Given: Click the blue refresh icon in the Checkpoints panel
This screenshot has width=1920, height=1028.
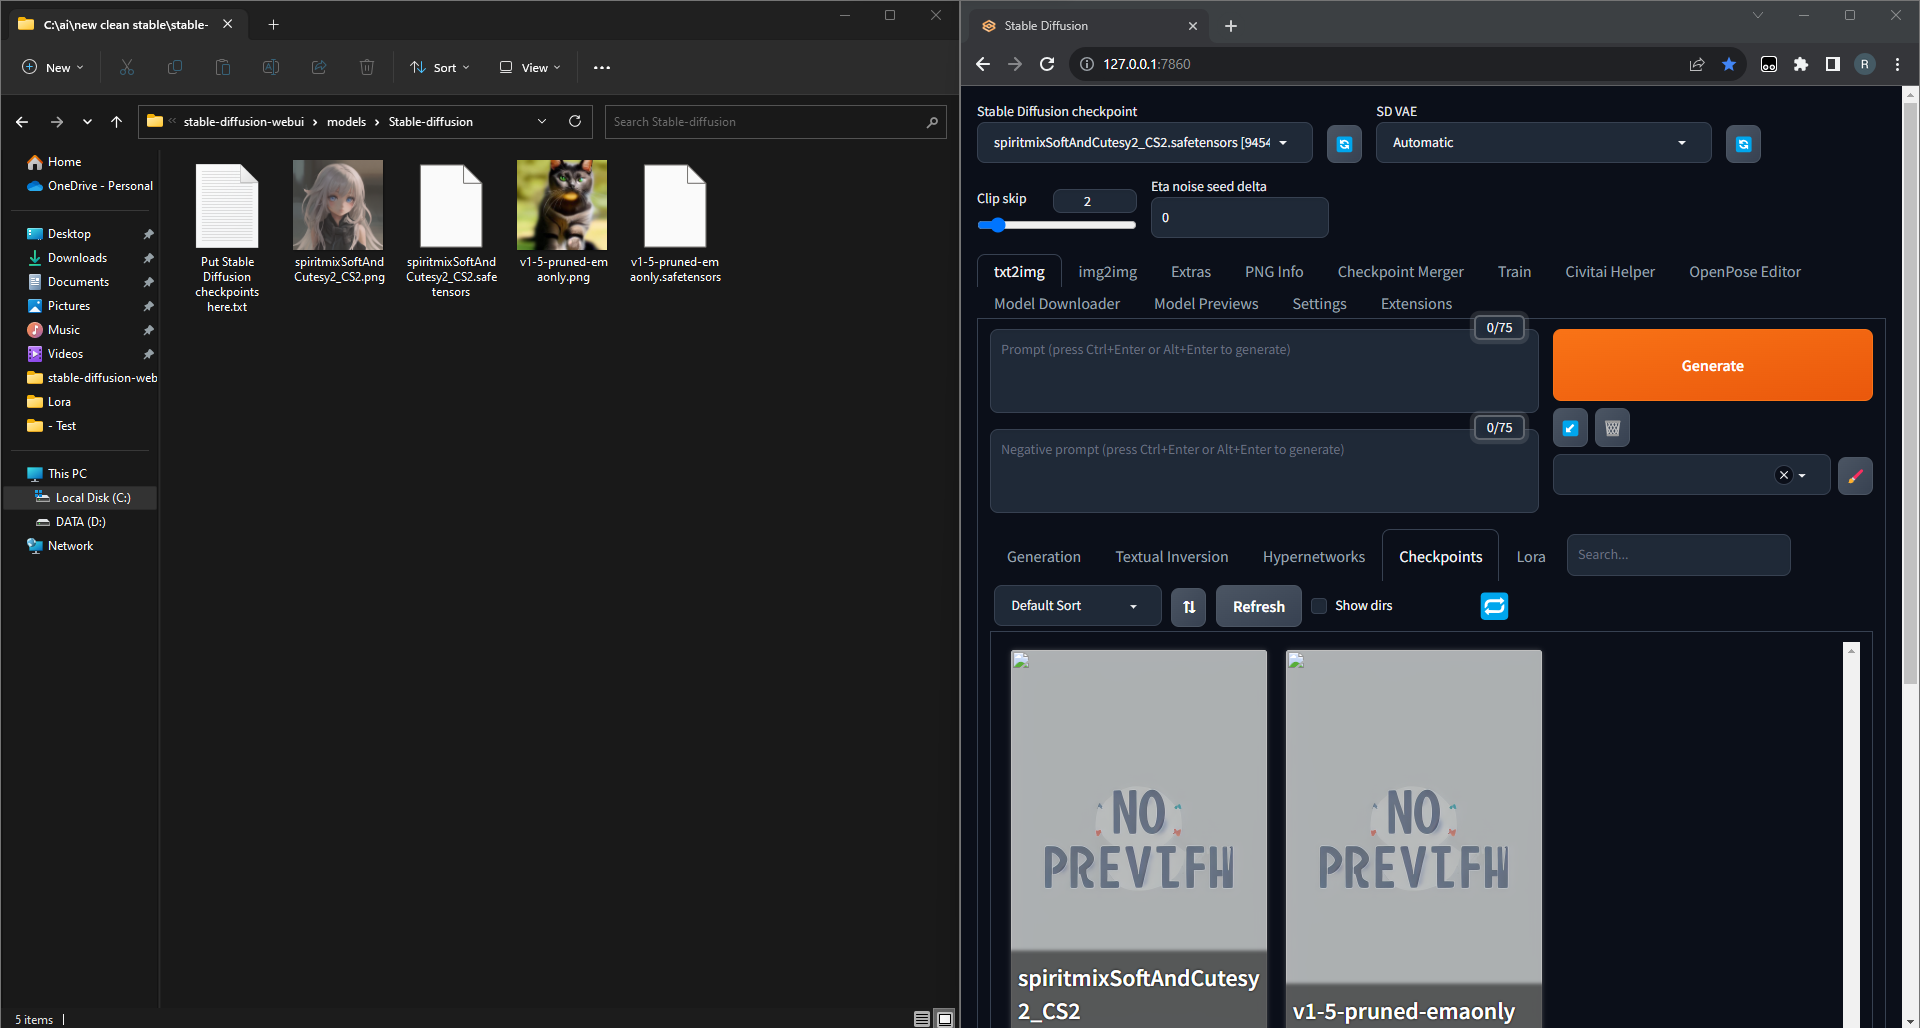Looking at the screenshot, I should click(1494, 606).
